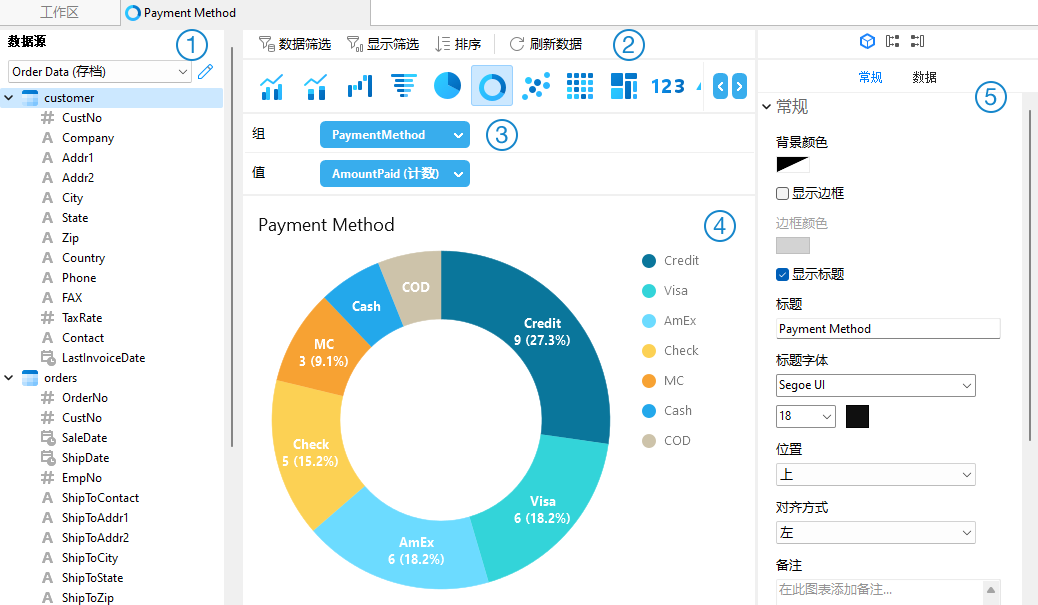Click the pencil icon next to Order Data

[205, 71]
